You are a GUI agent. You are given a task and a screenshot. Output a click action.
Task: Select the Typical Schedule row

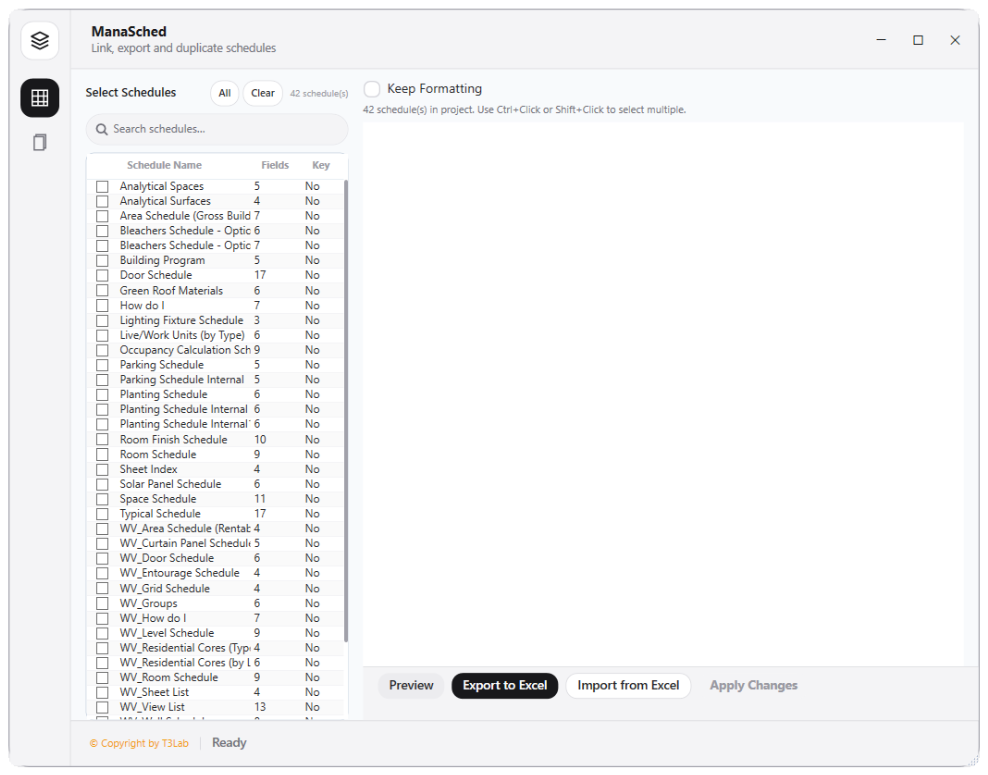[x=215, y=514]
